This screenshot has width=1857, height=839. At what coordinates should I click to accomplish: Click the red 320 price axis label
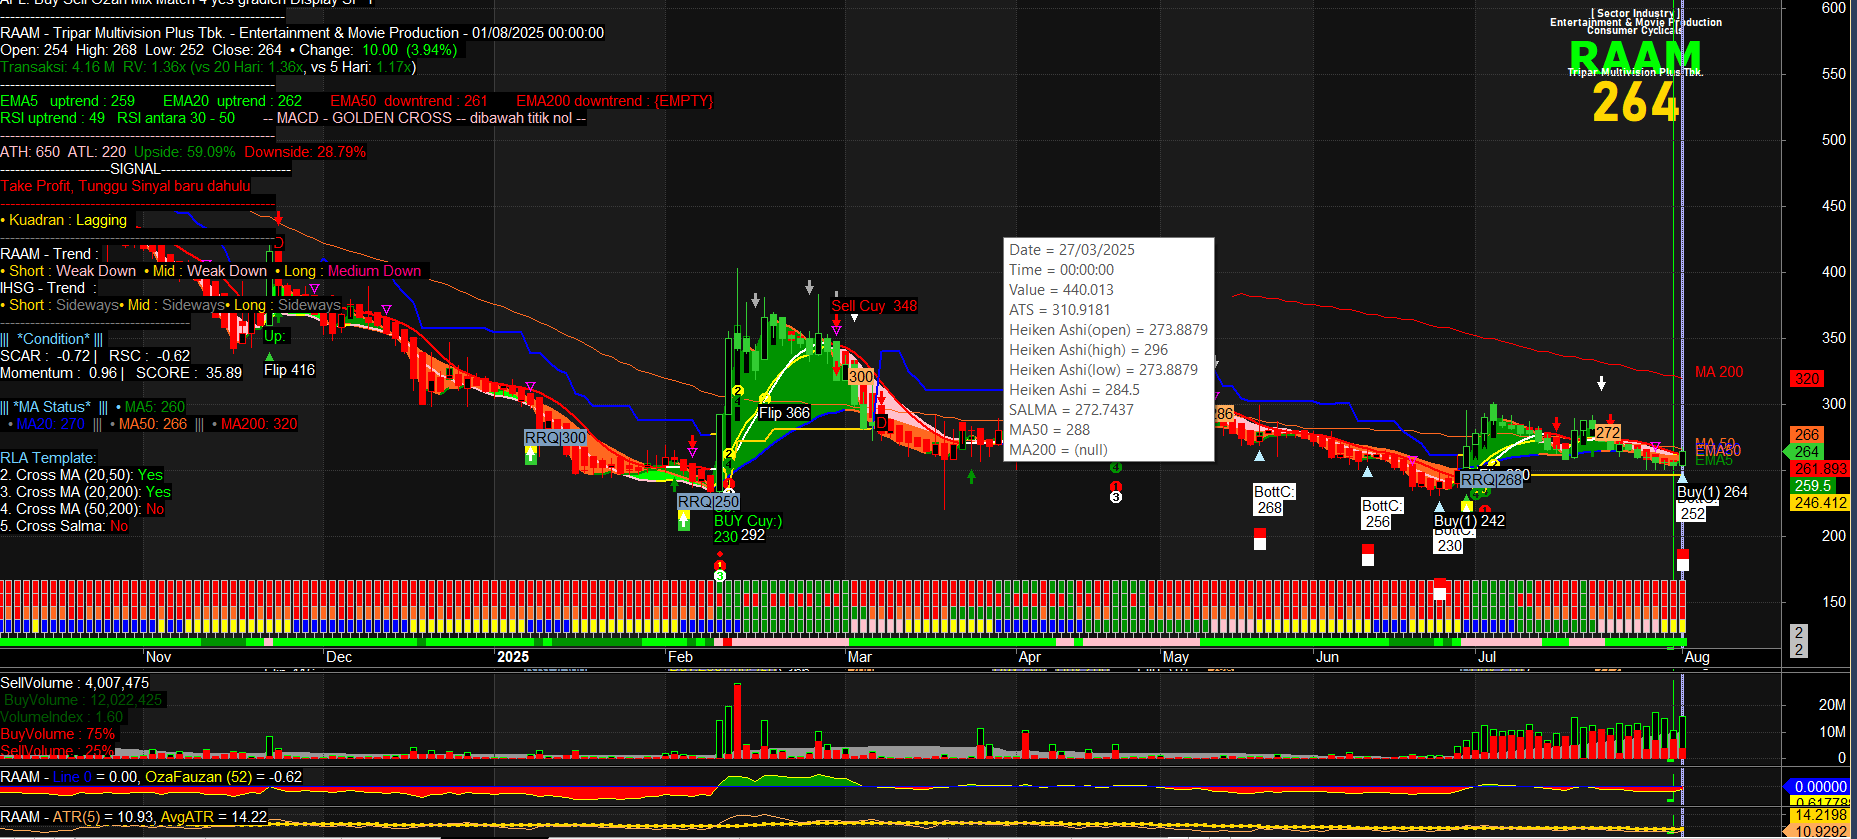[x=1807, y=379]
